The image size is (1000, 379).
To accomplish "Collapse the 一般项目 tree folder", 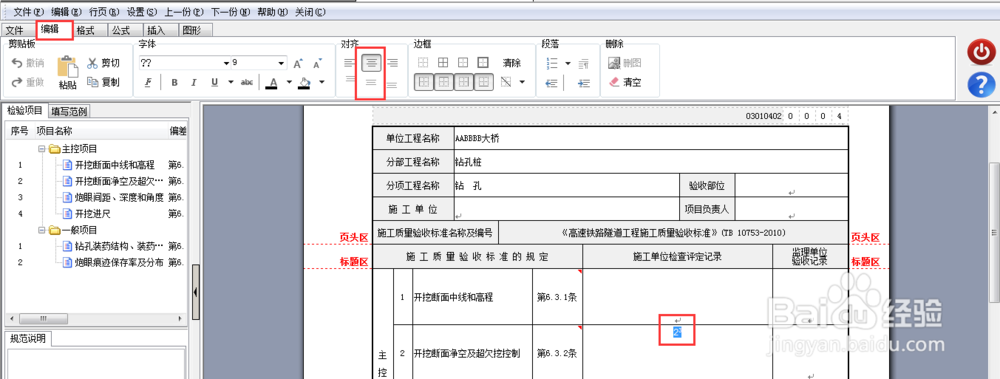I will (x=41, y=230).
